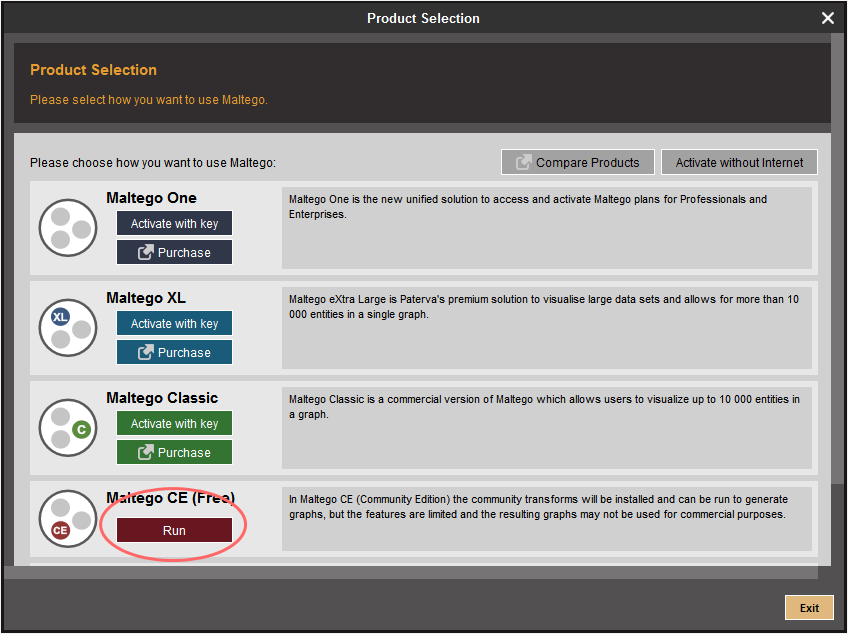Click the Maltego One product logo icon
This screenshot has width=848, height=634.
pyautogui.click(x=68, y=228)
